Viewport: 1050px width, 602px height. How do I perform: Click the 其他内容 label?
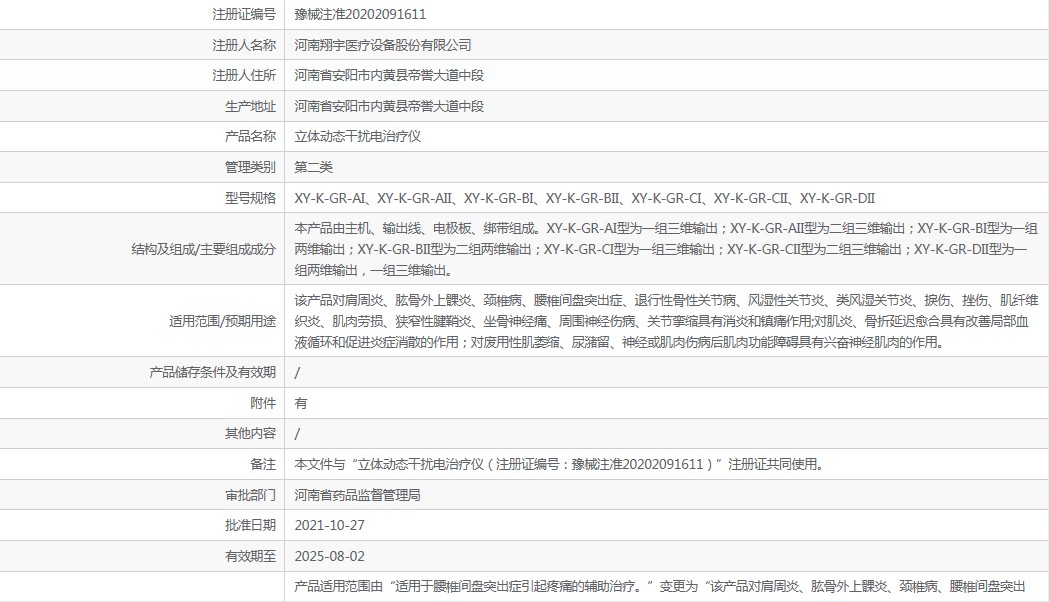coord(250,433)
